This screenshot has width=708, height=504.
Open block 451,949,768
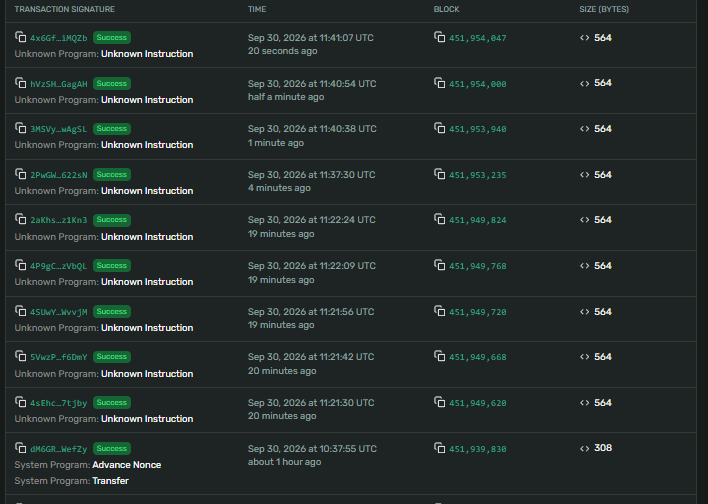point(477,266)
